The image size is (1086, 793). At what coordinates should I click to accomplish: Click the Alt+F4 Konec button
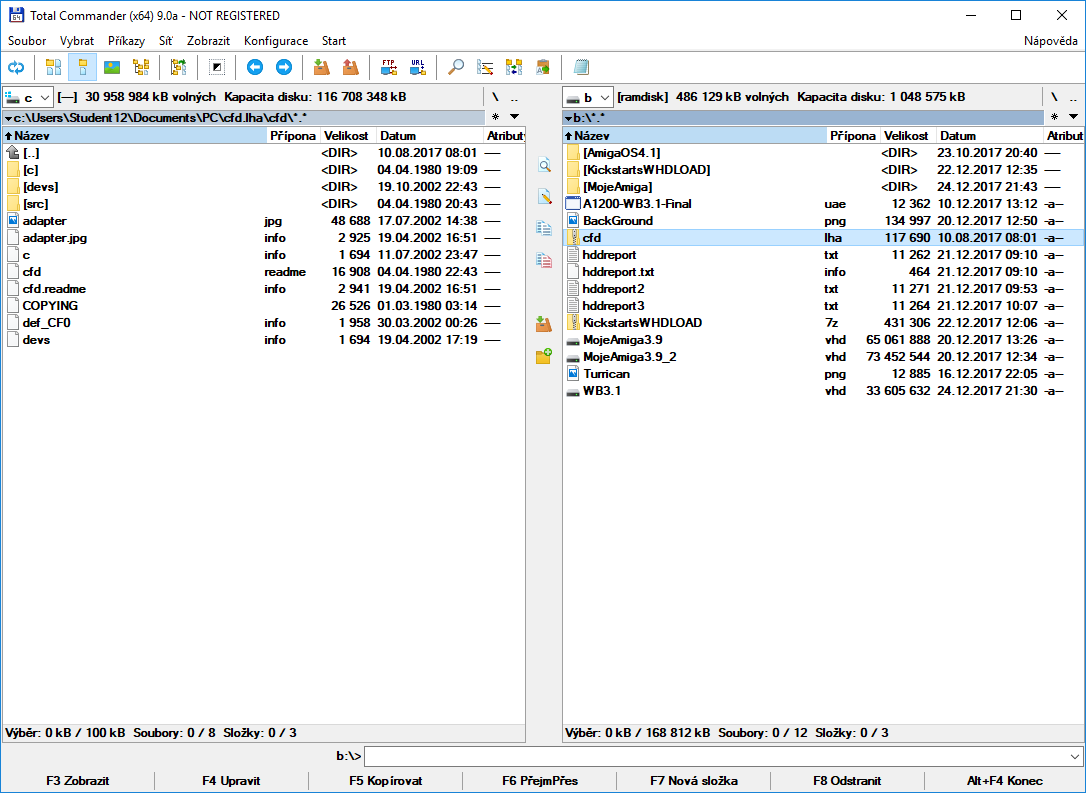tap(1005, 781)
